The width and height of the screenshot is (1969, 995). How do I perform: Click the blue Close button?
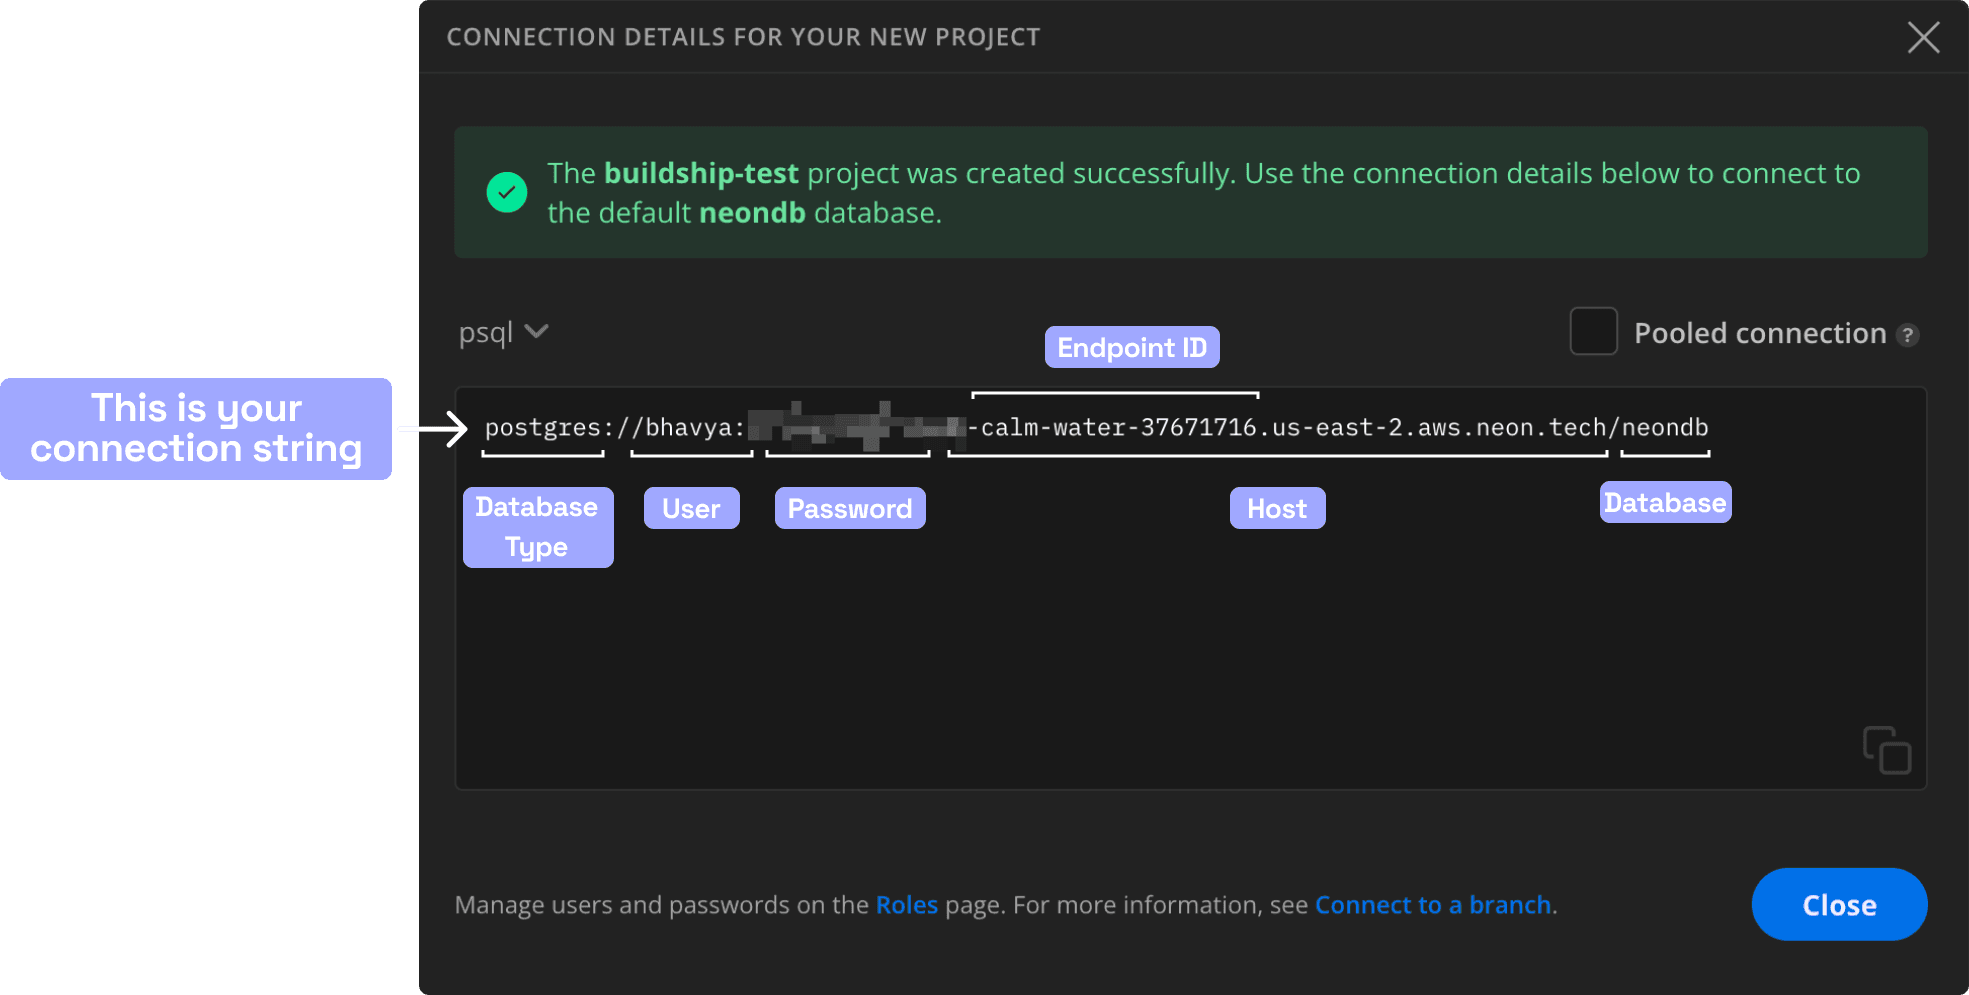(x=1839, y=904)
